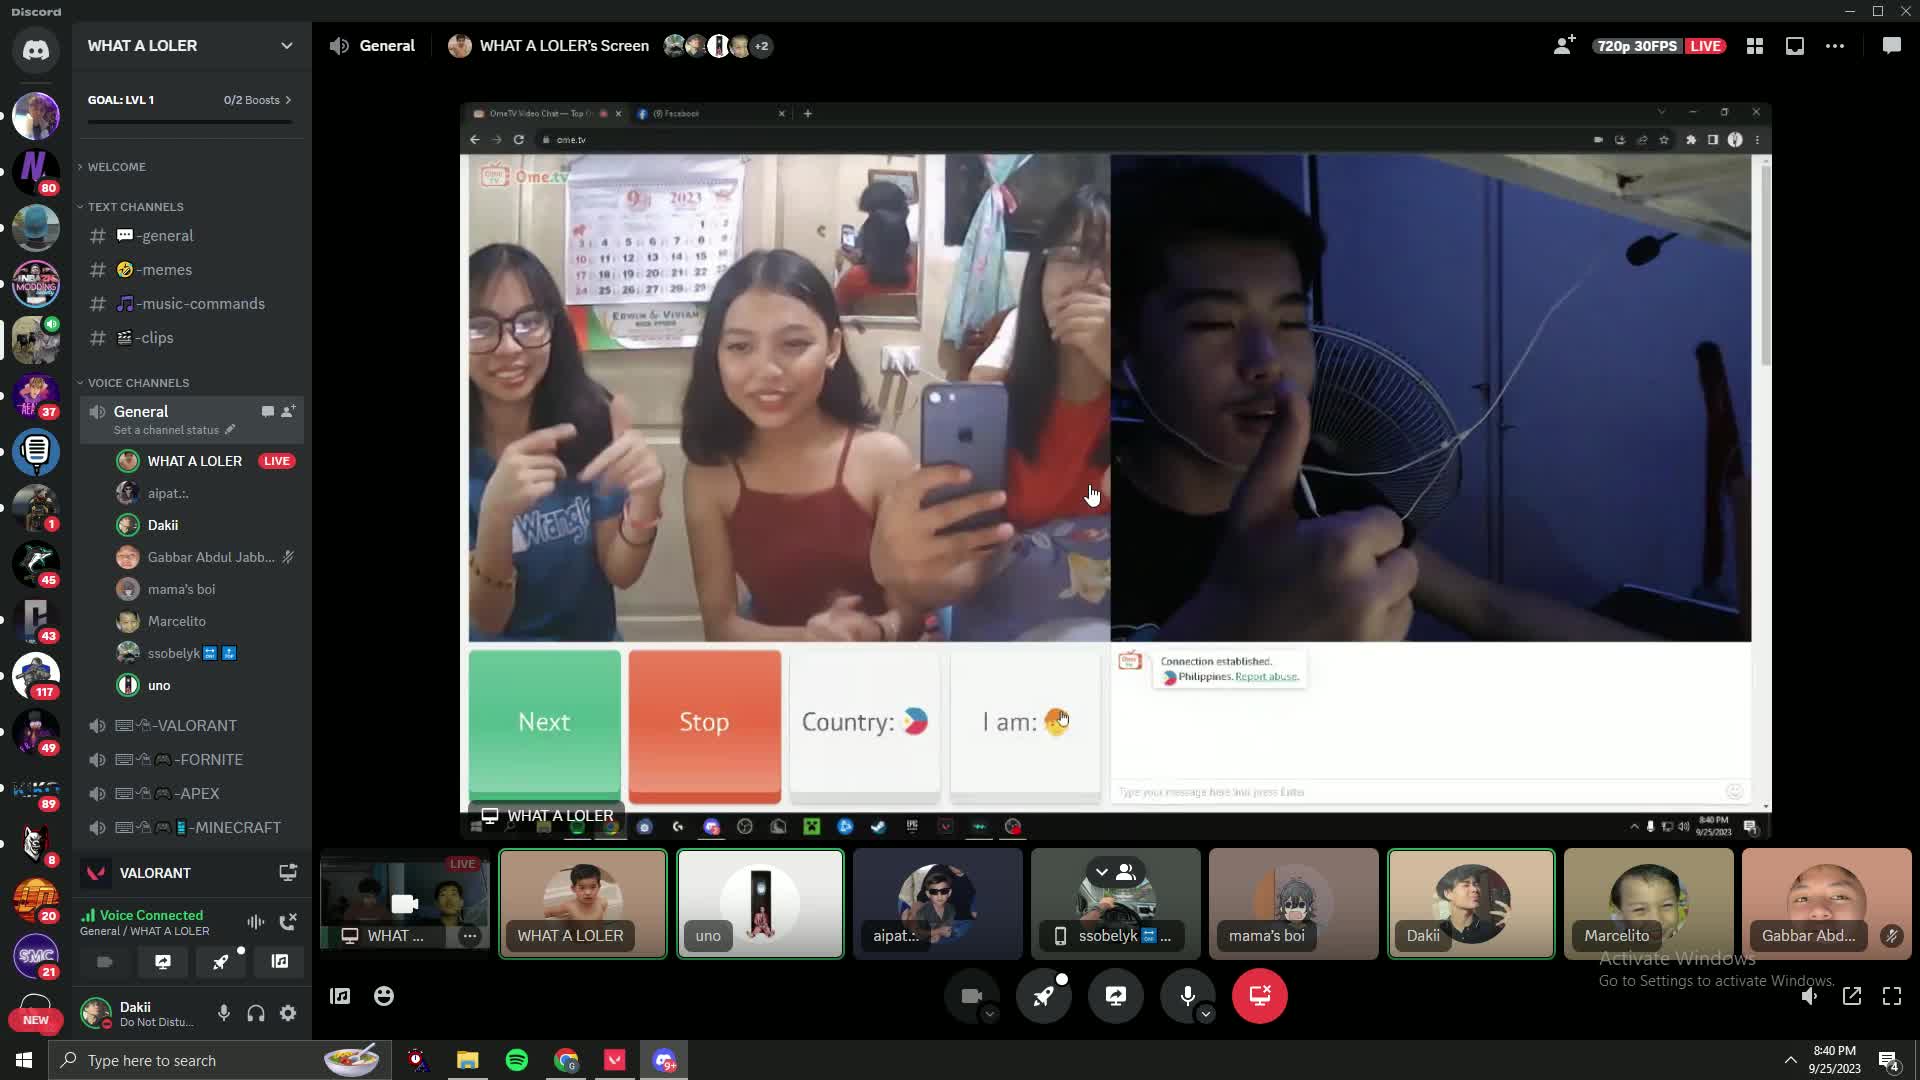Toggle the camera on in call controls
Viewport: 1920px width, 1080px height.
[x=971, y=996]
